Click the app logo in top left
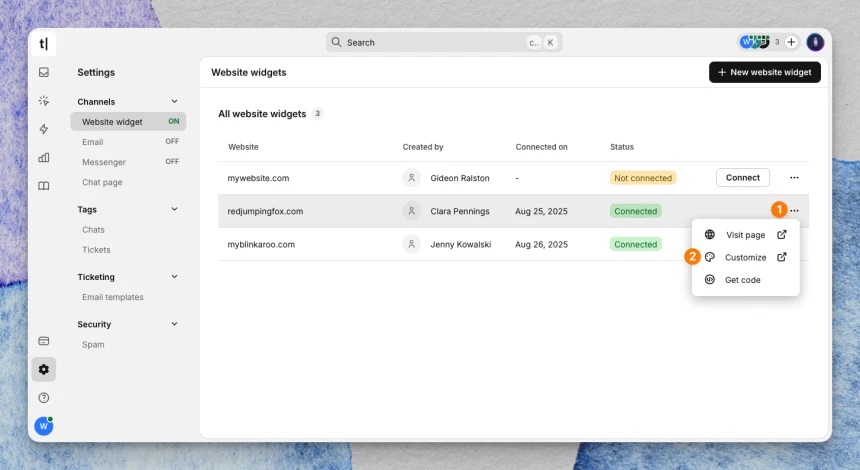The width and height of the screenshot is (860, 470). [44, 43]
